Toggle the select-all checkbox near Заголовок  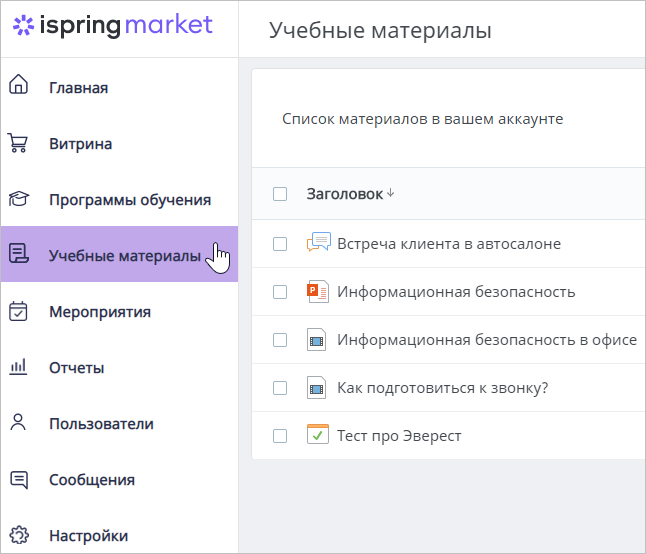(x=280, y=194)
